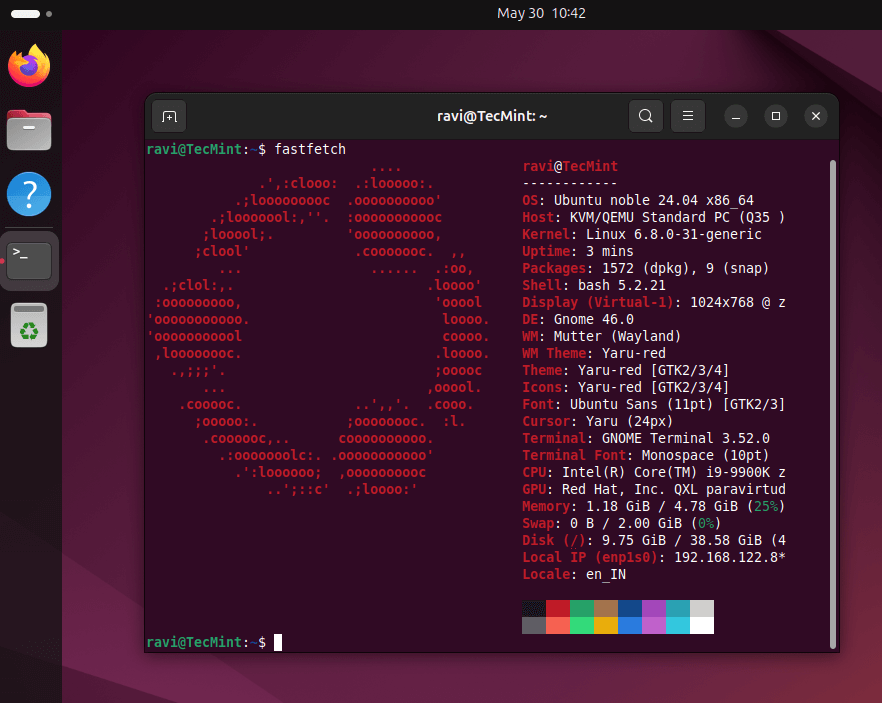Open the Help question mark app

pos(29,194)
